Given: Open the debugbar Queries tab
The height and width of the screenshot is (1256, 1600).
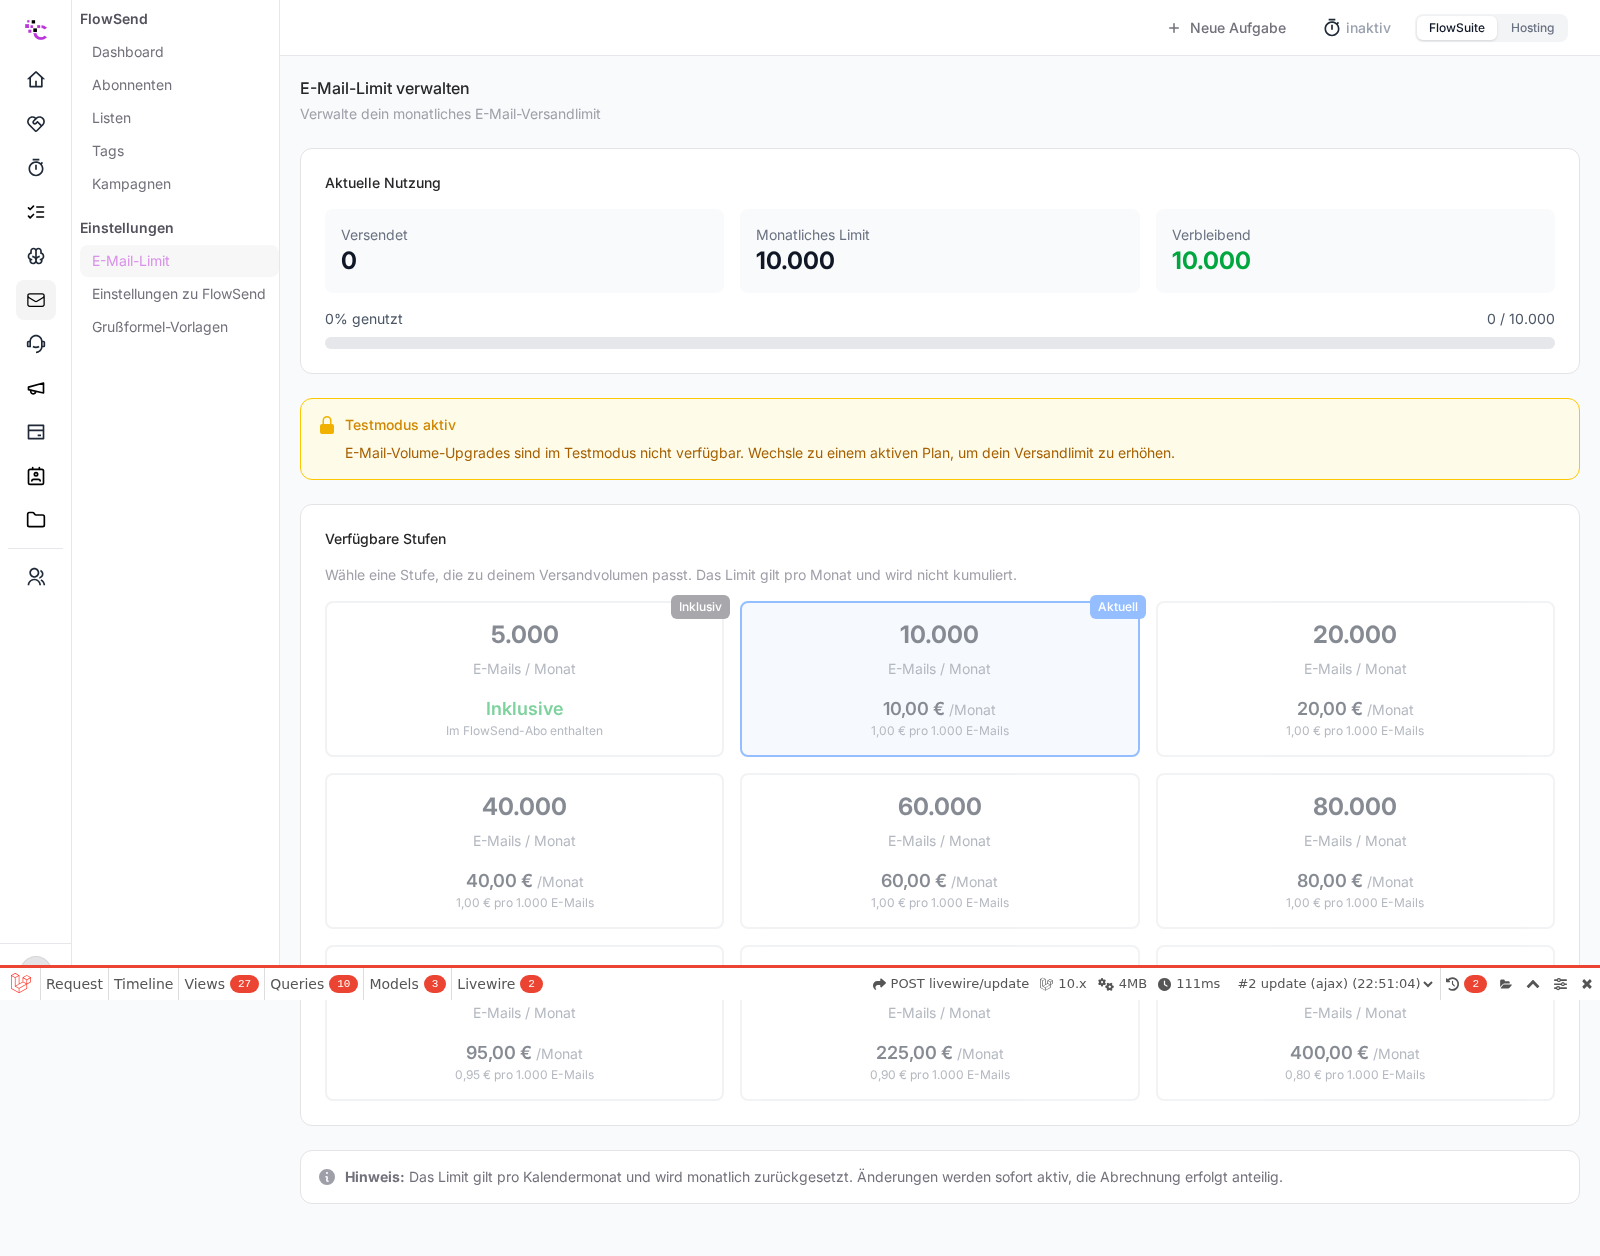Looking at the screenshot, I should click(x=313, y=984).
